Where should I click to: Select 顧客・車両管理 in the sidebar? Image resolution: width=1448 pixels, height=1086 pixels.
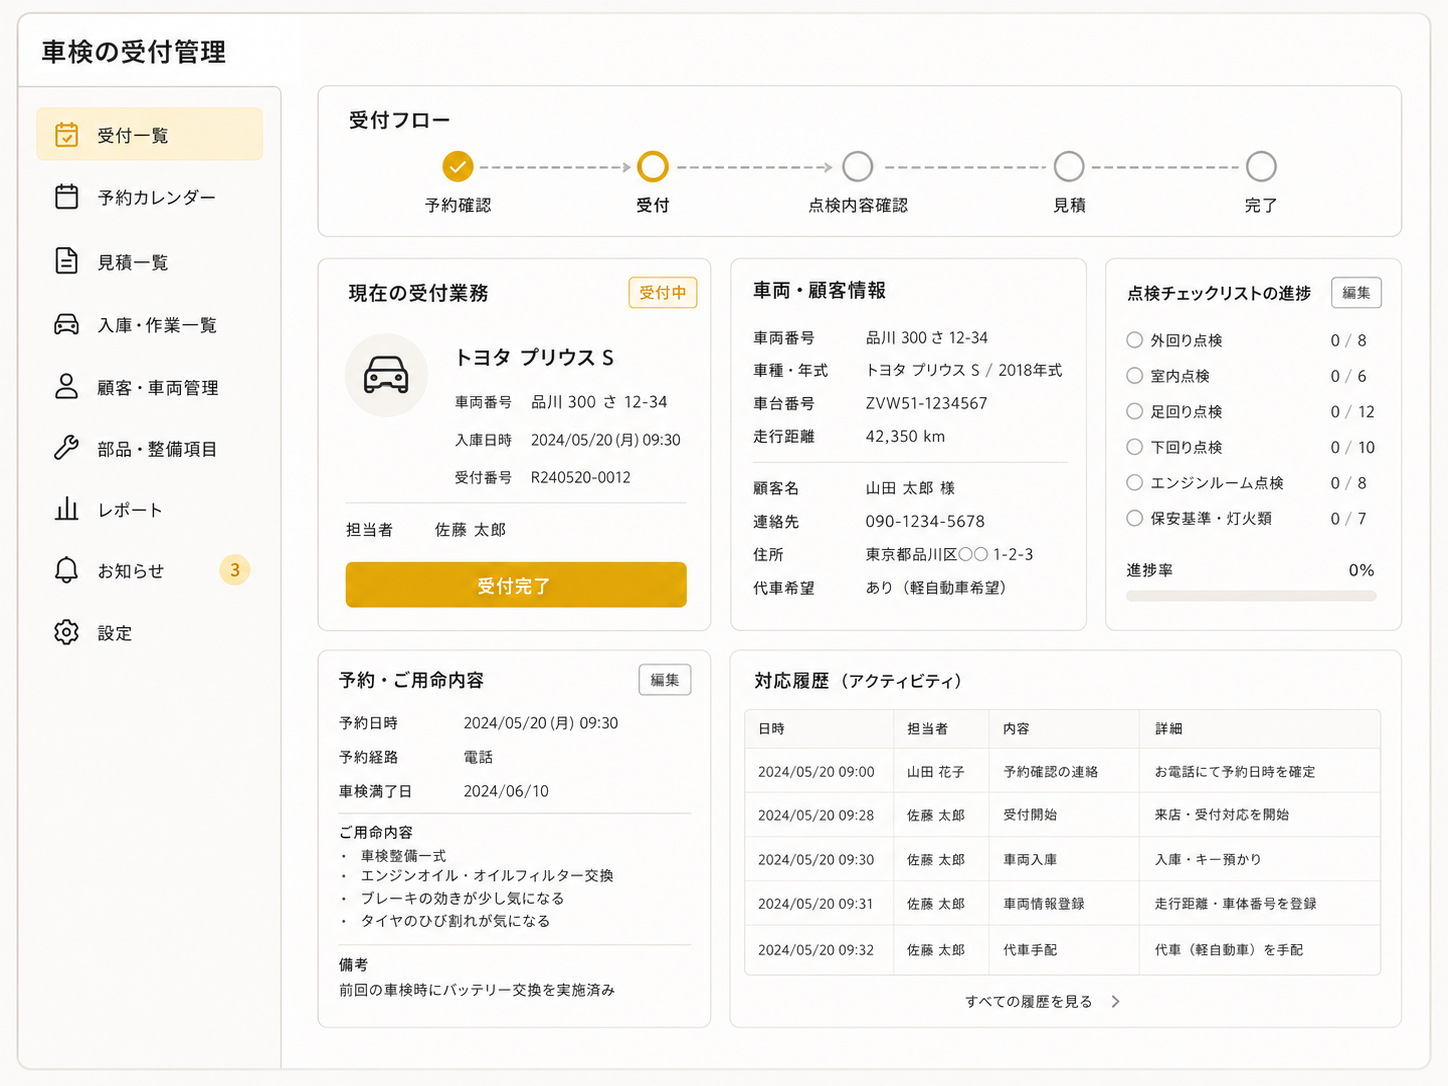pos(150,387)
